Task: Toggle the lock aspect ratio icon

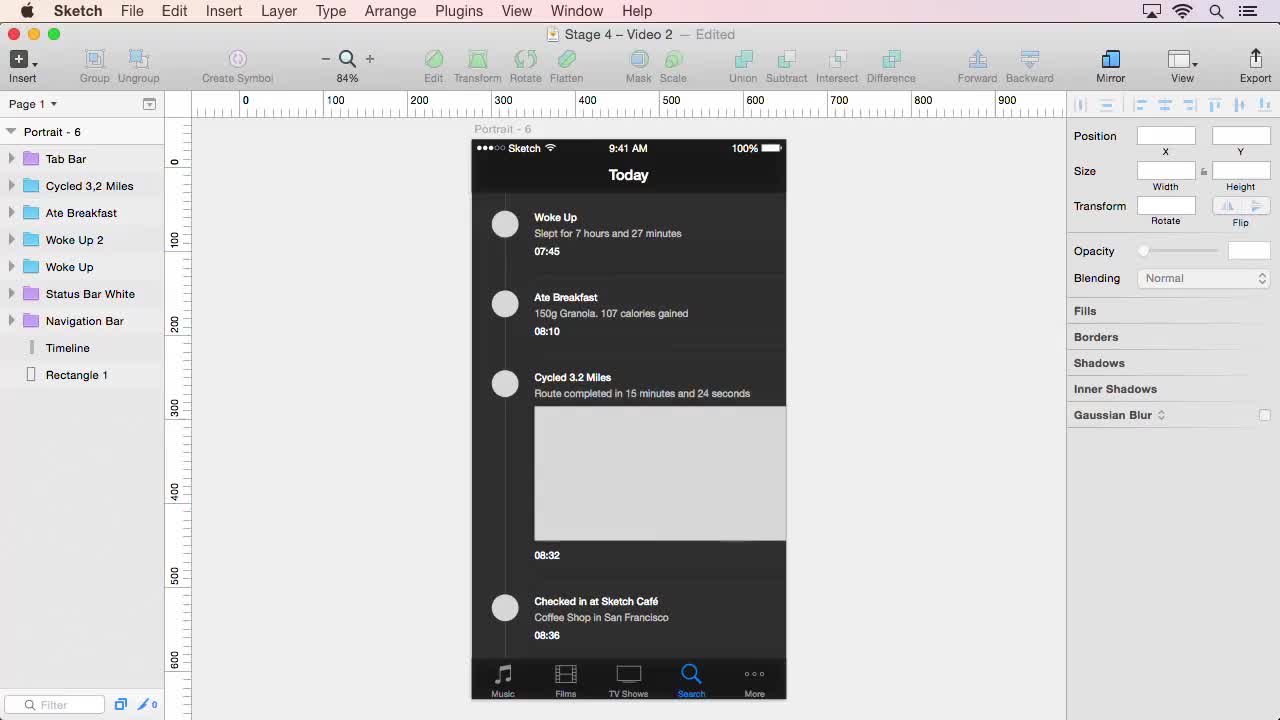Action: [x=1204, y=171]
